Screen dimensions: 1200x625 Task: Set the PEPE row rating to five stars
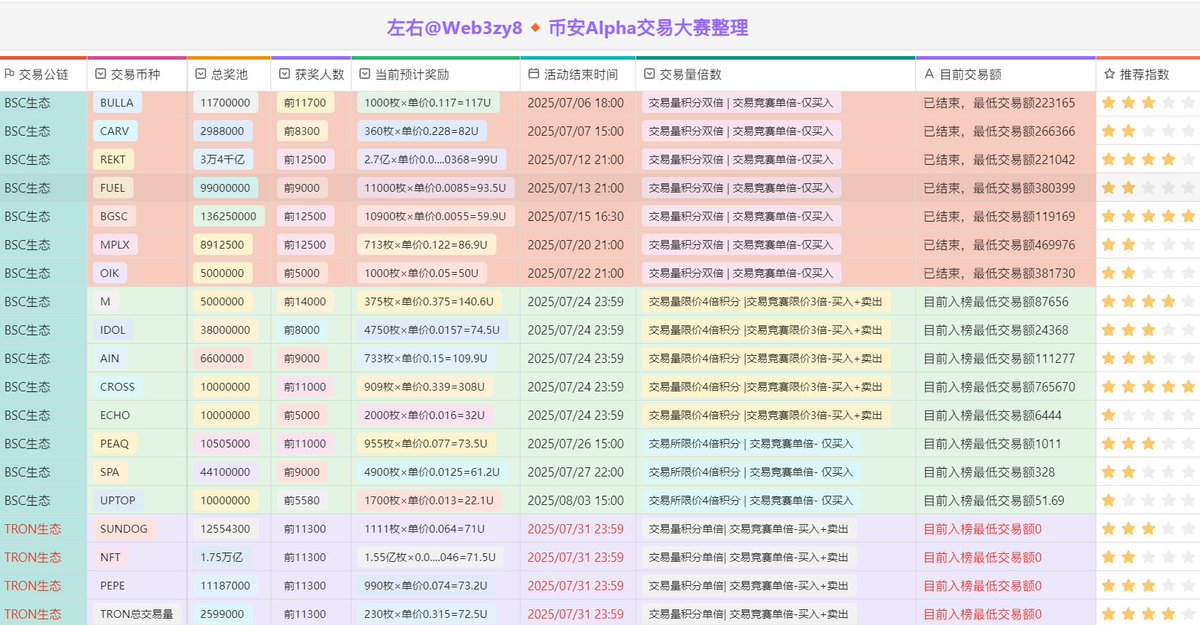point(1188,586)
